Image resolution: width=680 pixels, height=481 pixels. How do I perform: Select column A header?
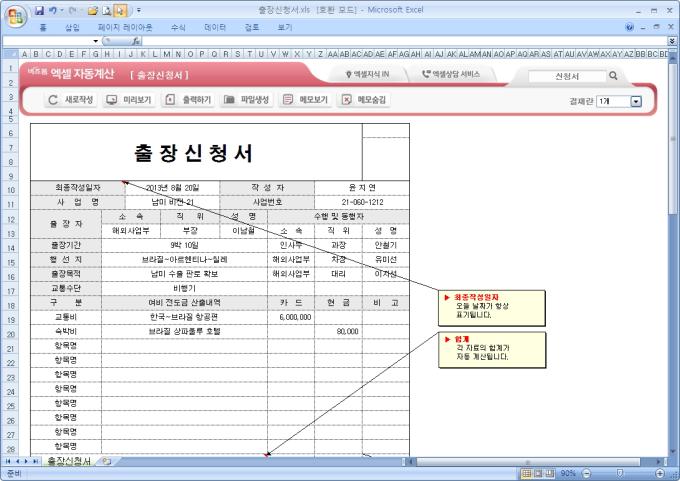coord(24,54)
